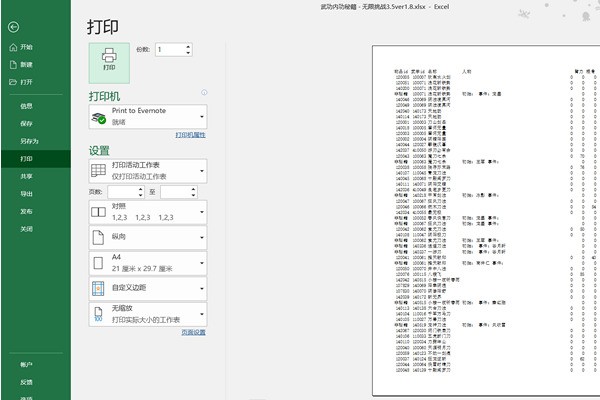Click the 设置 section heading

[99, 150]
